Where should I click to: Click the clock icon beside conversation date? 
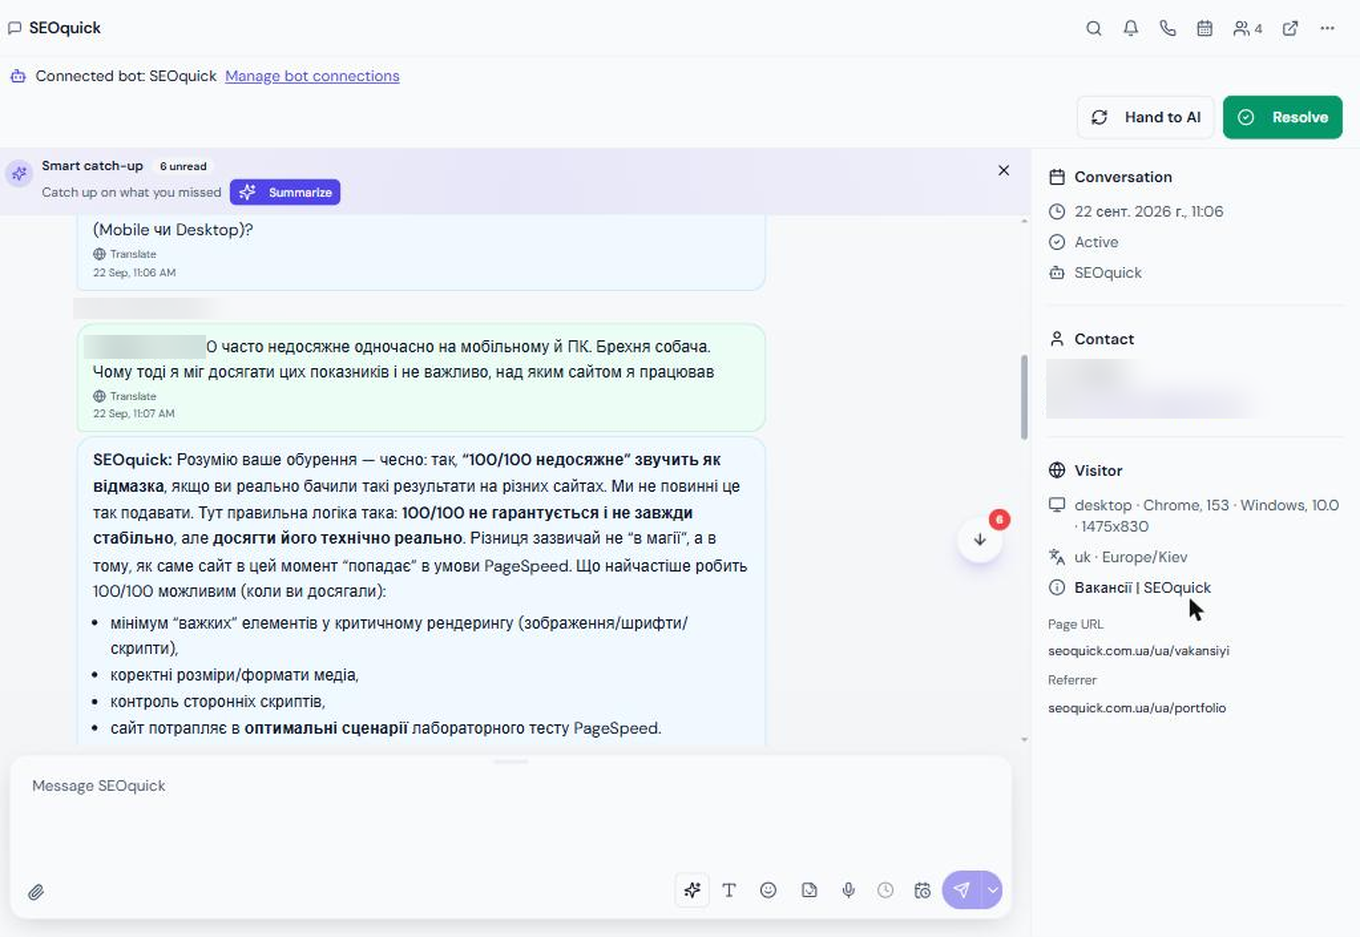[x=1057, y=211]
